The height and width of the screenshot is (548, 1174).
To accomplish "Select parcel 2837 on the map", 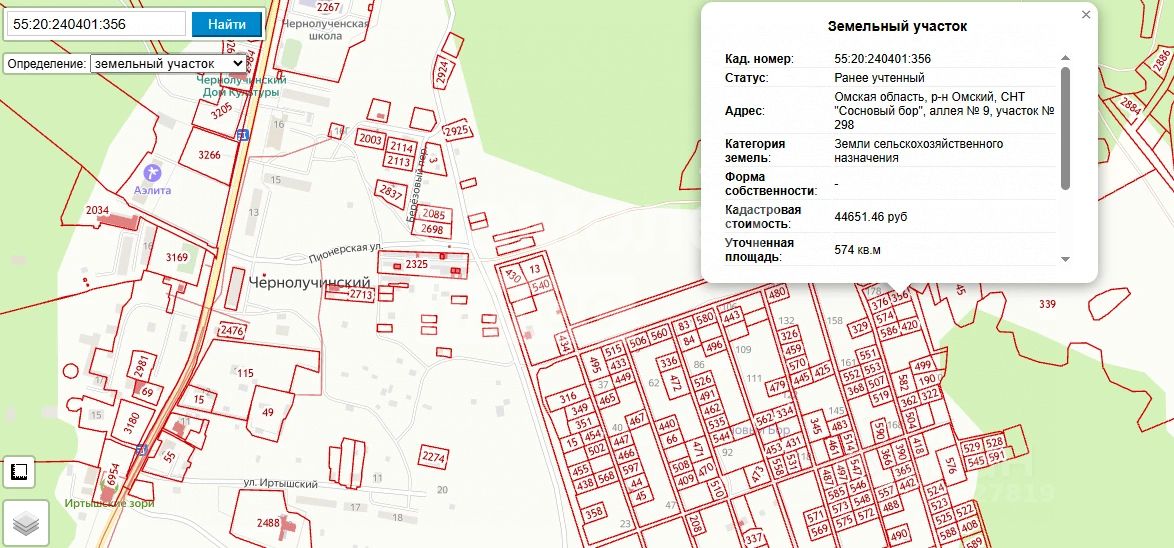I will 391,192.
